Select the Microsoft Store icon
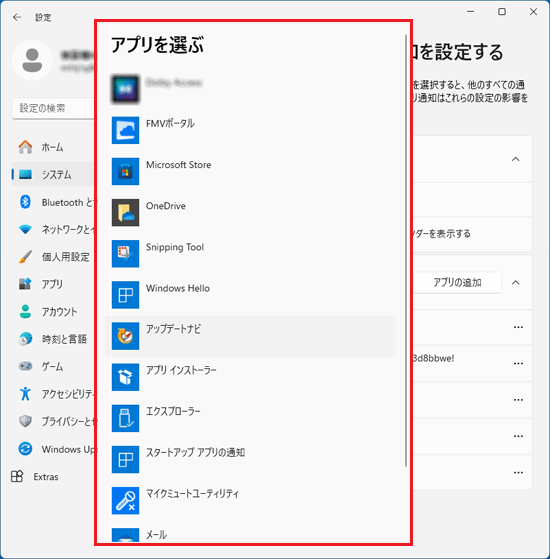 125,171
